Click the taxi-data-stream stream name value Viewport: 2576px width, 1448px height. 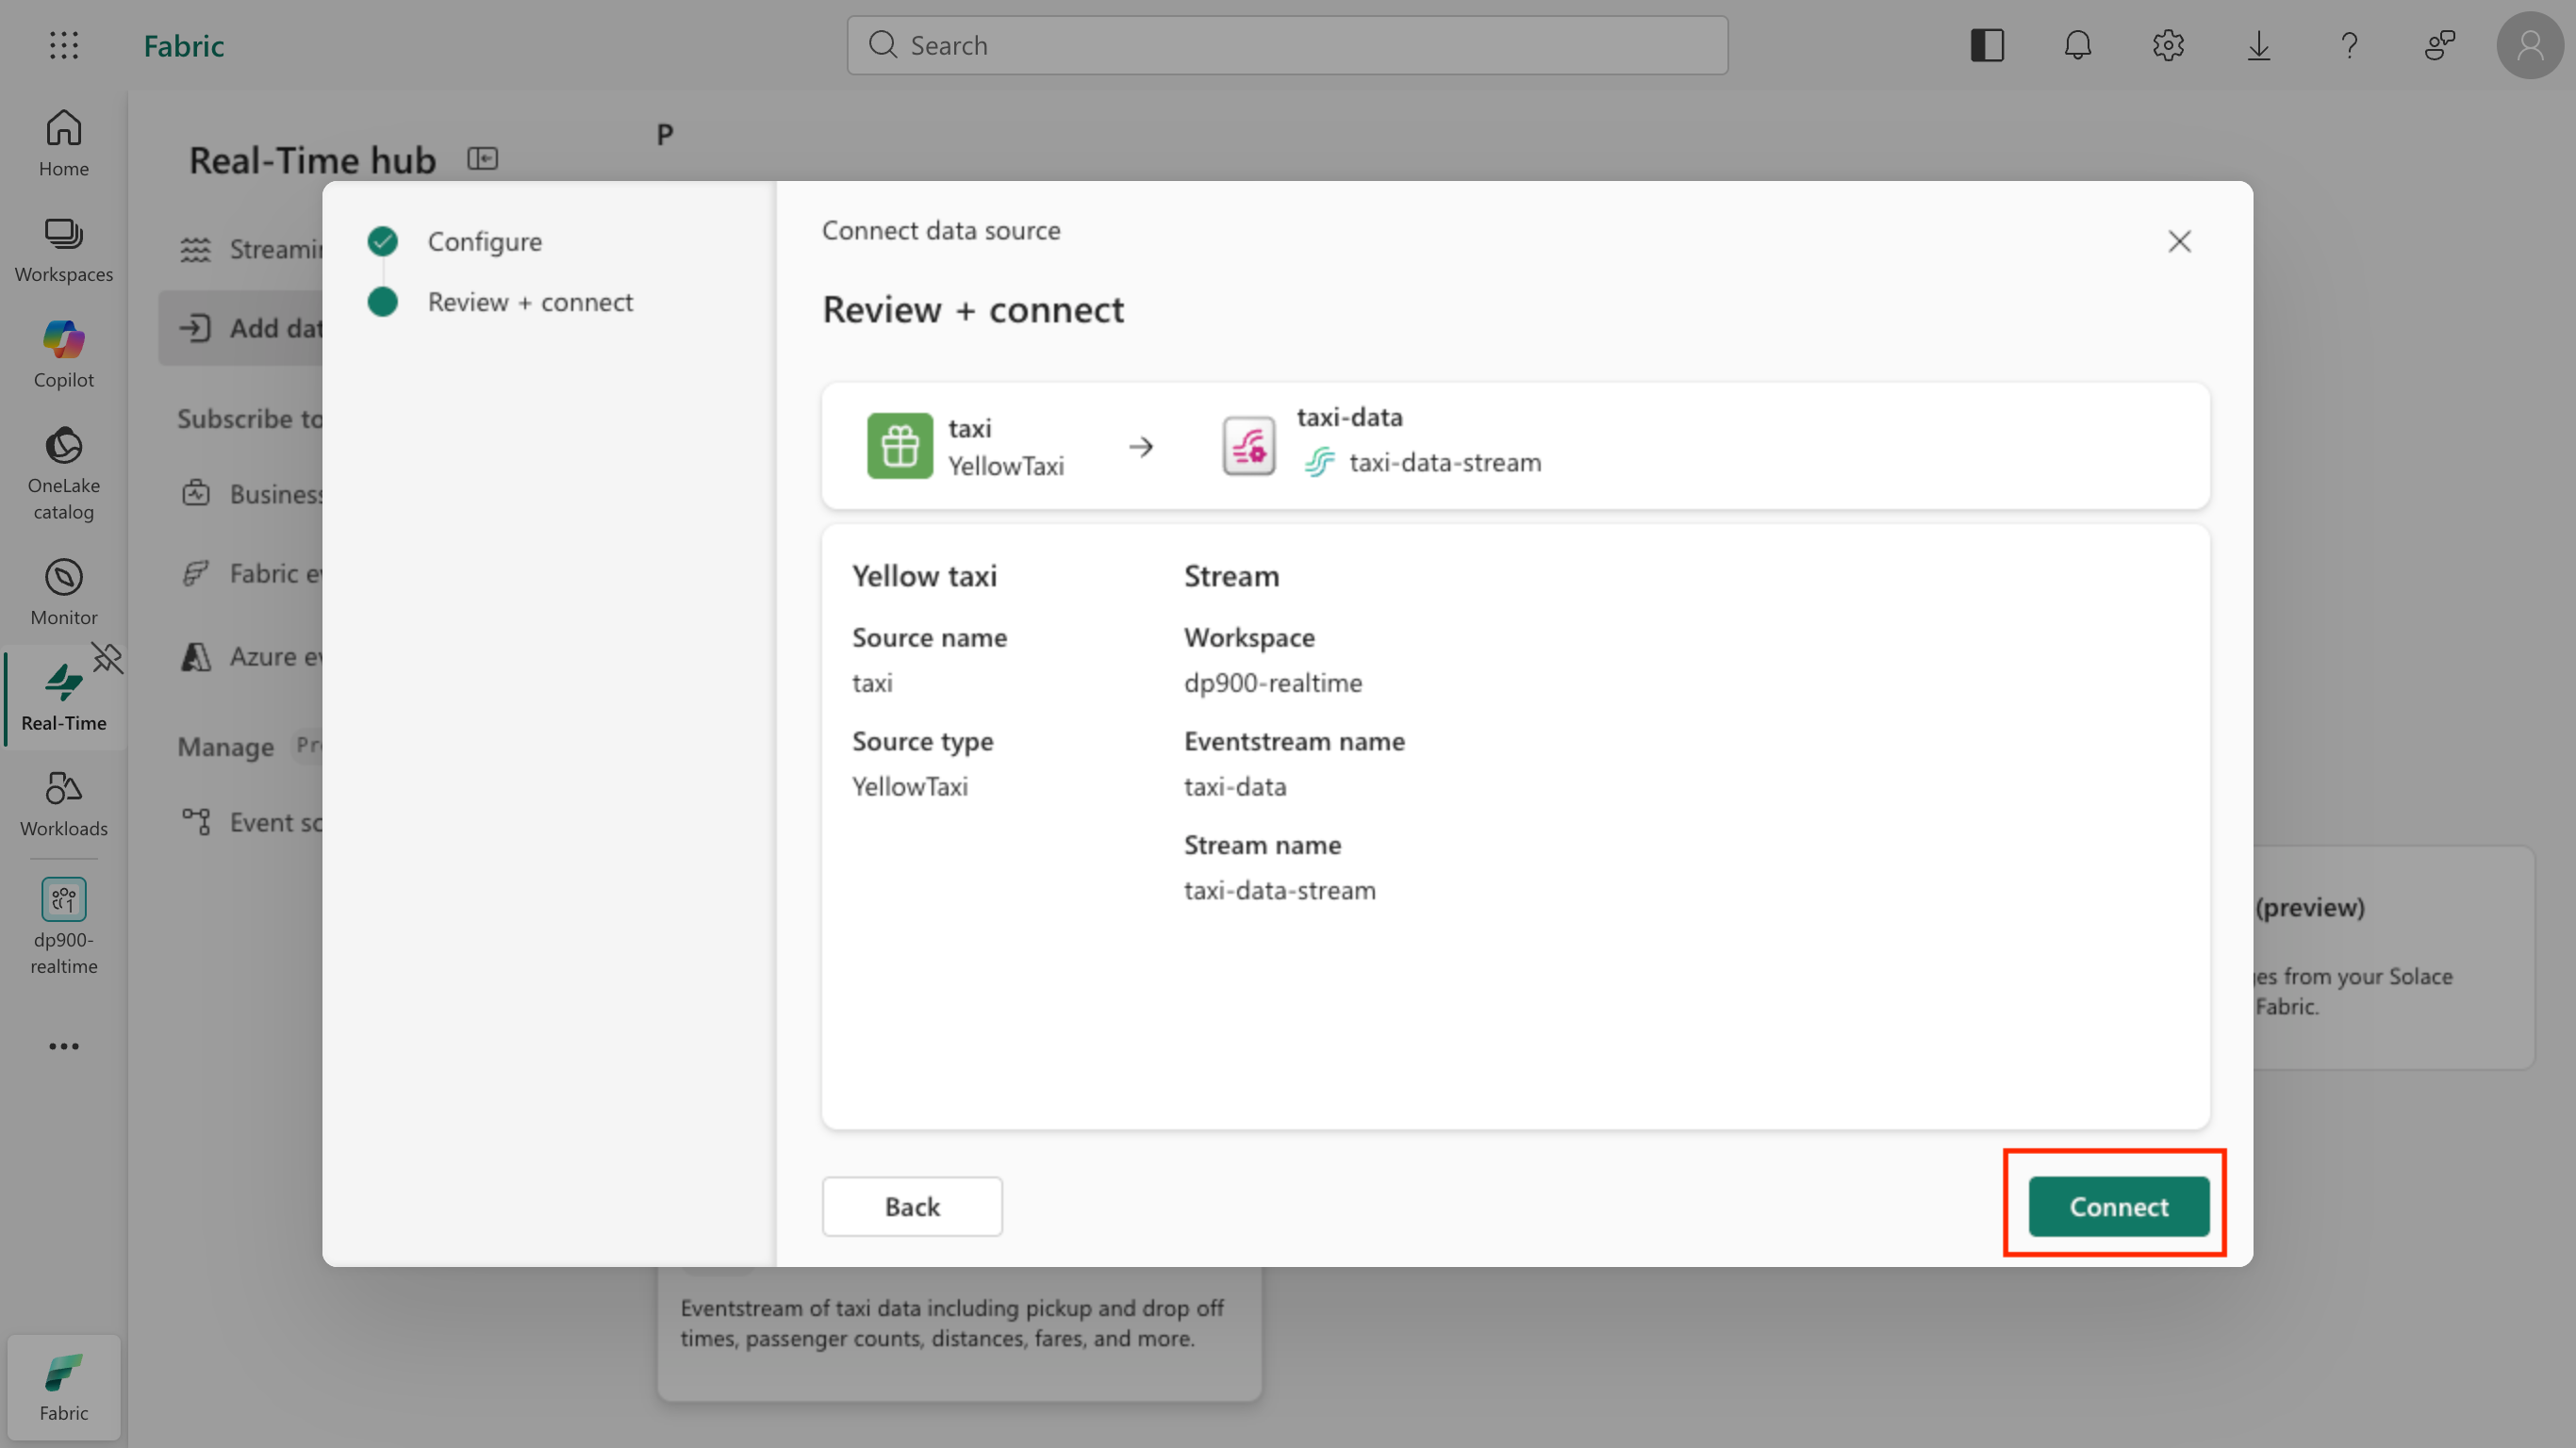[1279, 891]
